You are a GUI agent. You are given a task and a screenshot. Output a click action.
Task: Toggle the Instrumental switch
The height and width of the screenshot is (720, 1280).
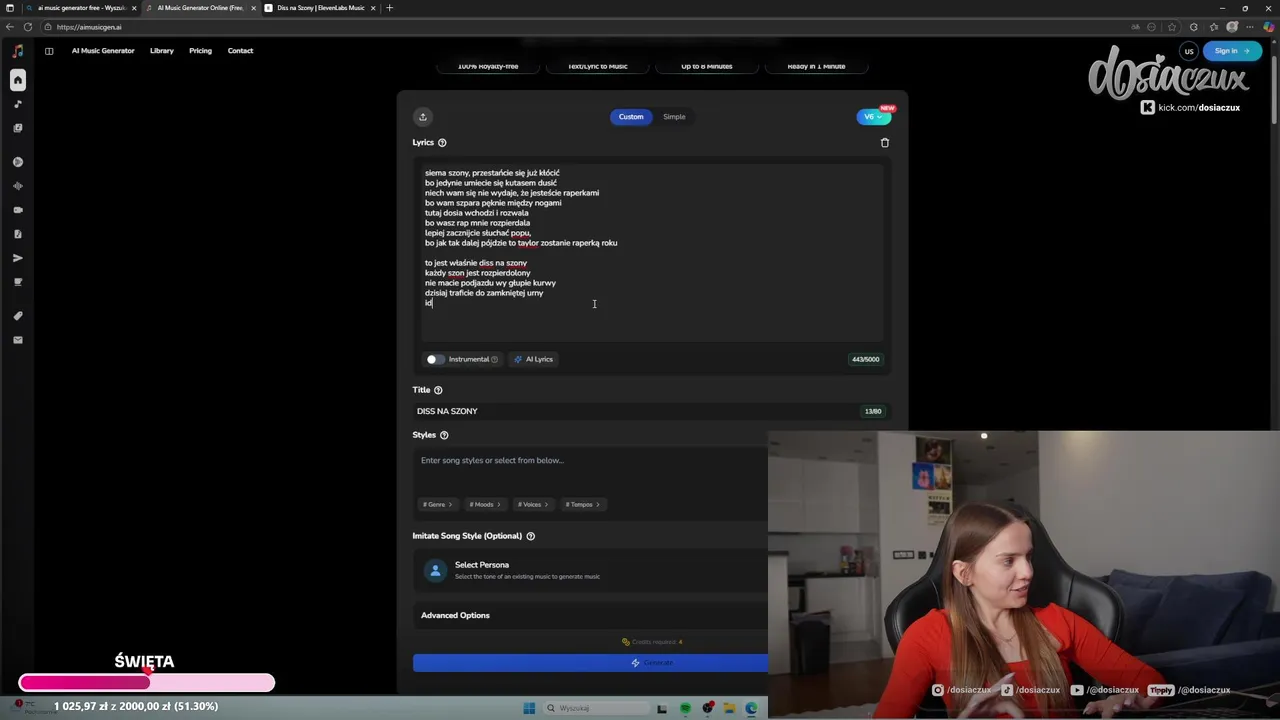click(434, 359)
